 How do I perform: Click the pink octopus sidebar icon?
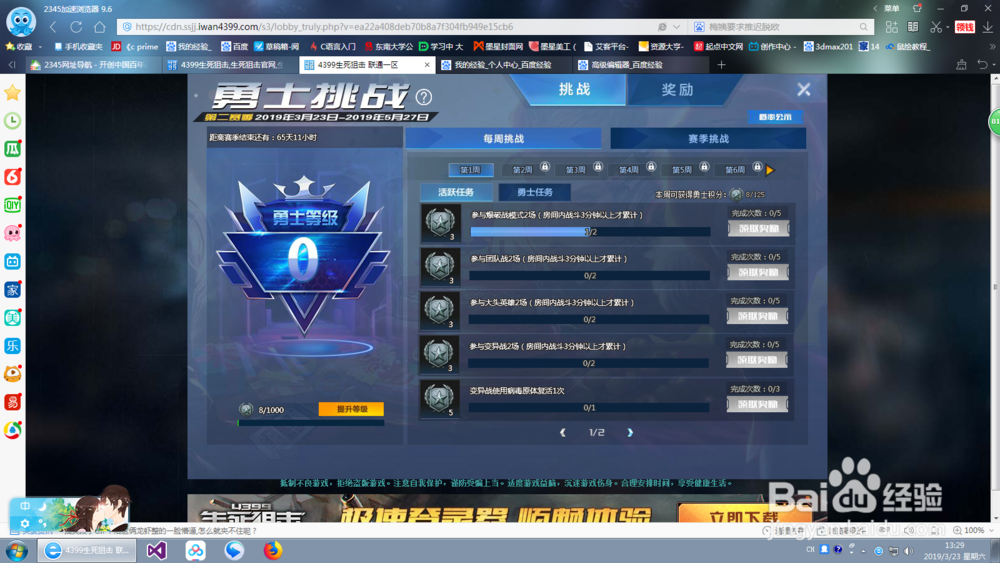tap(12, 233)
